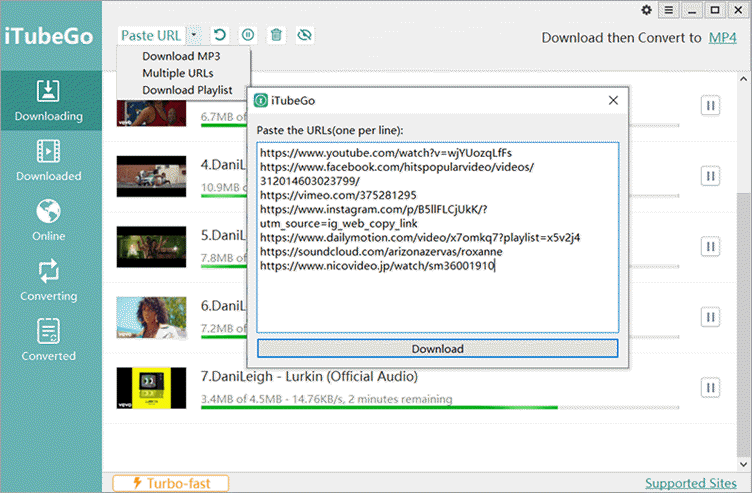
Task: Click the thumbnail of download item 5
Action: click(152, 246)
